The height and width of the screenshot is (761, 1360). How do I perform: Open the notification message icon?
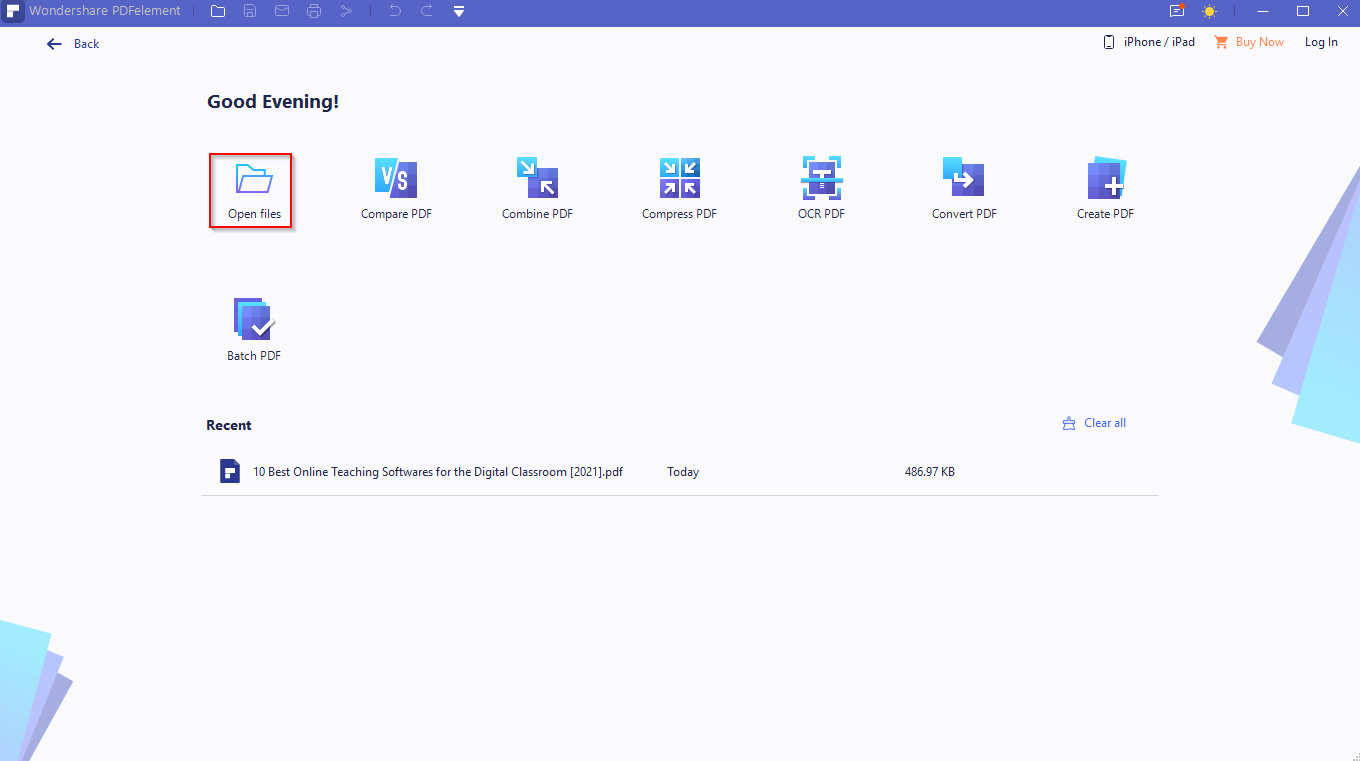[1177, 11]
